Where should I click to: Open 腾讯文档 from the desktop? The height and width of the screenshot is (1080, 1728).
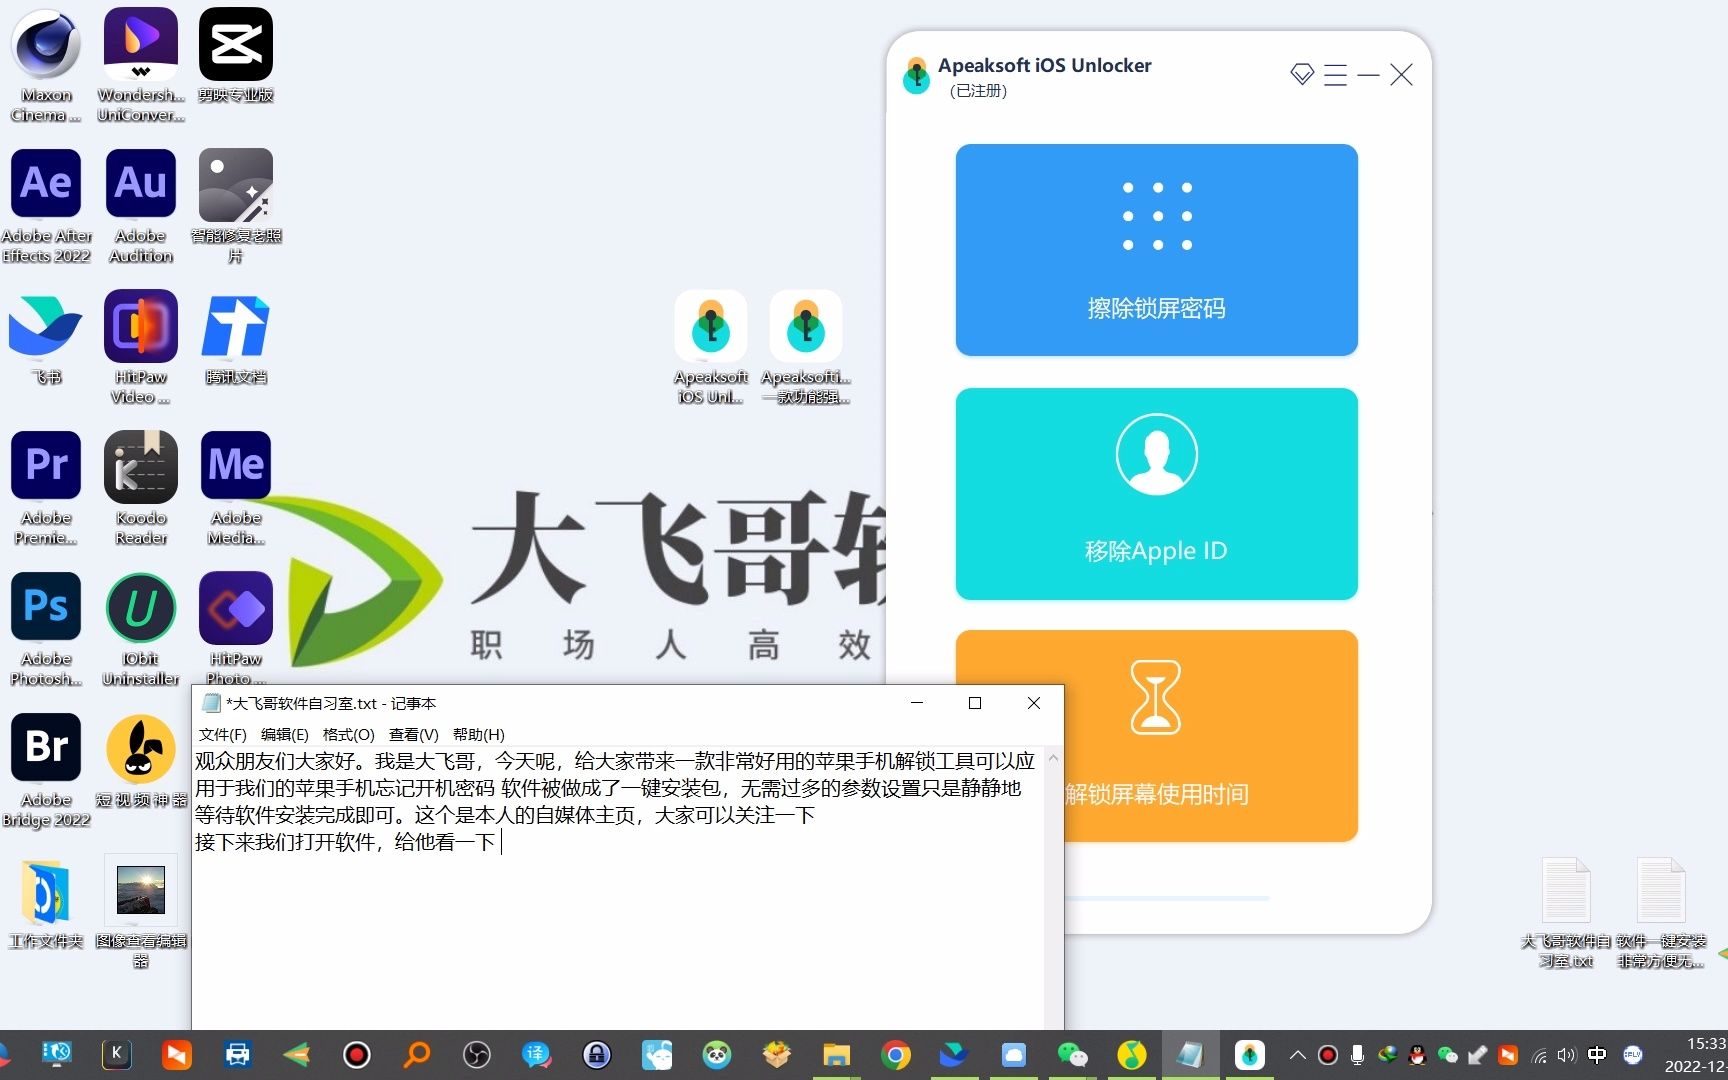point(236,326)
